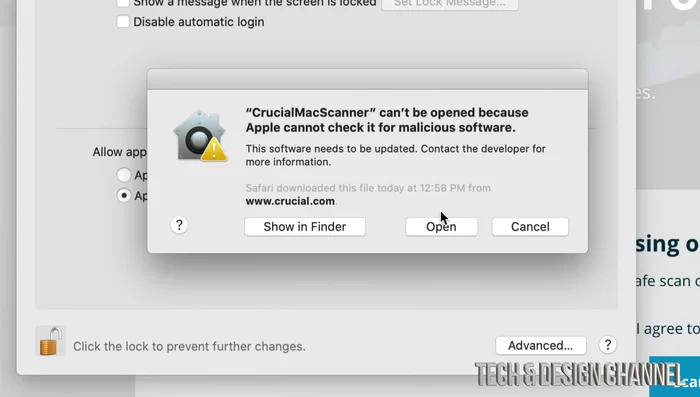Screen dimensions: 700x397
Task: Click the CrucialMacScanner can't be opened heading
Action: (x=387, y=120)
